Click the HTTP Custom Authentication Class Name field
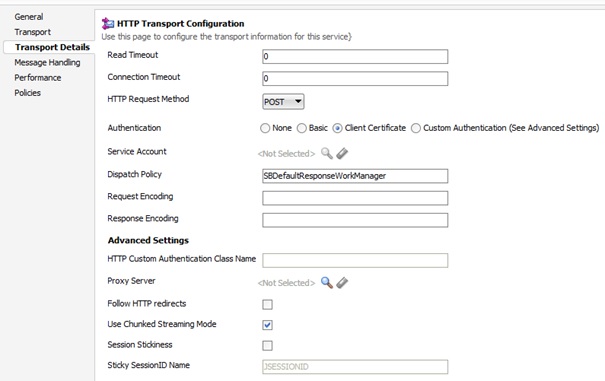Screen dimensions: 605x381 tap(355, 261)
